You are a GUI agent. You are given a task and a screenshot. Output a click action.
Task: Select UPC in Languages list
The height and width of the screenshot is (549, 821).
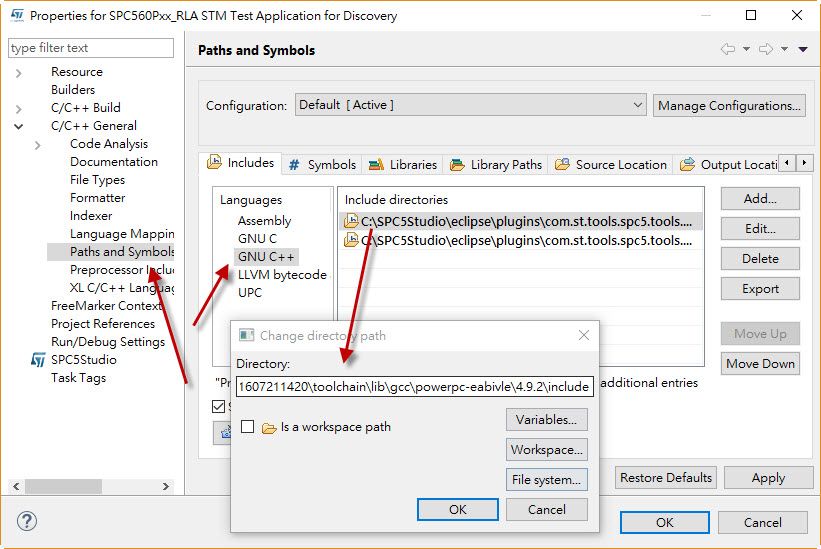pos(249,293)
